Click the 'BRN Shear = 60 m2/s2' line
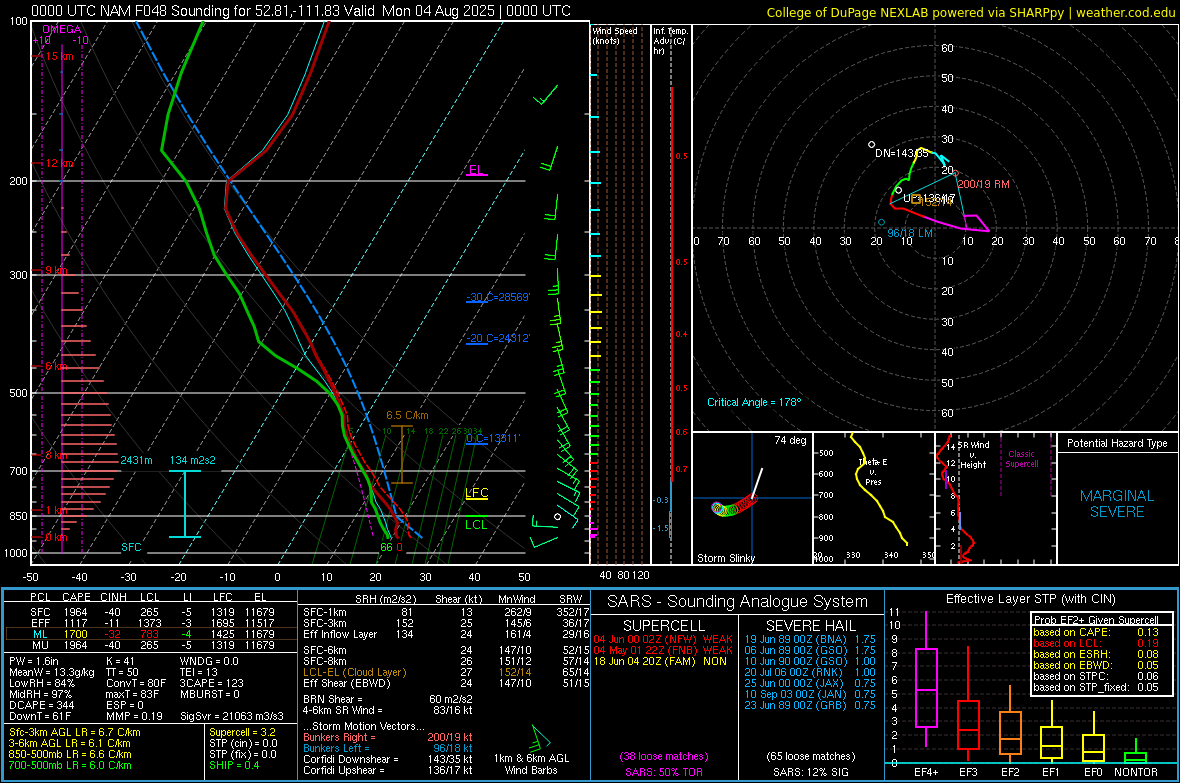 coord(388,699)
